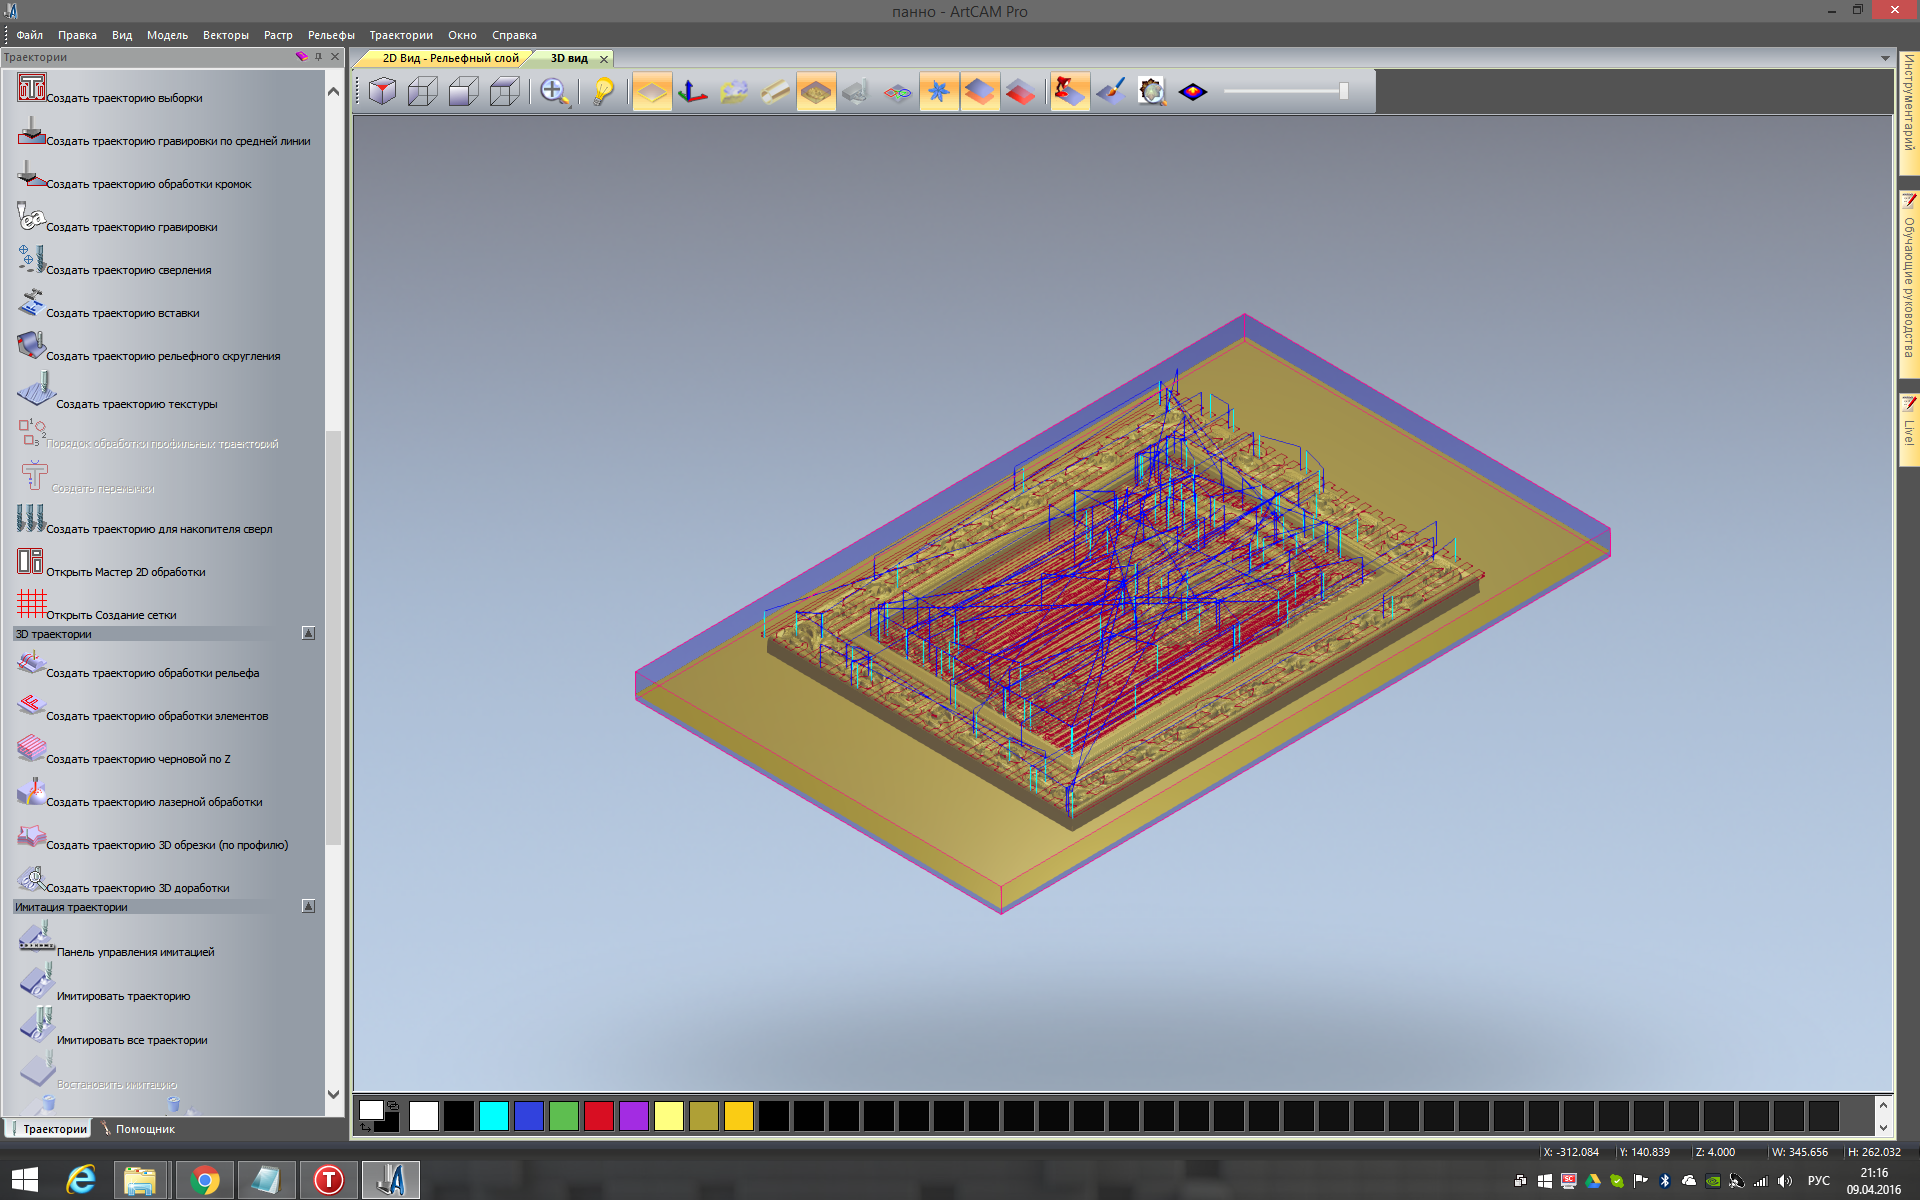The width and height of the screenshot is (1920, 1200).
Task: Click the paintbrush toolbar icon
Action: coord(1110,92)
